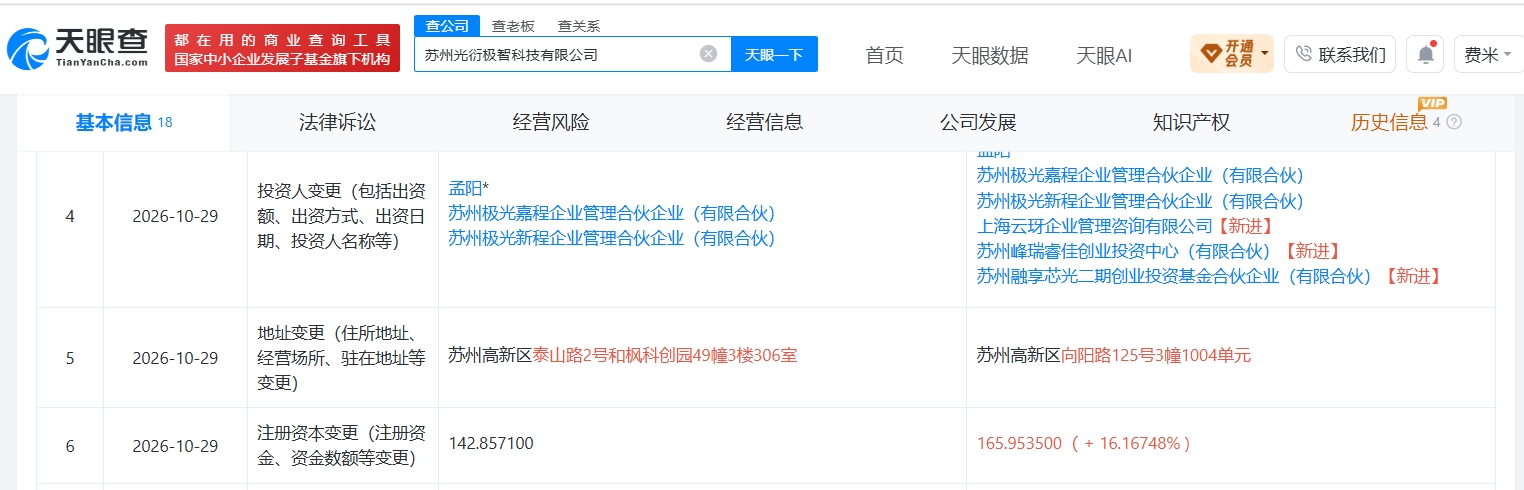Click the 注册资本变更 change item cell
Viewport: 1524px width, 490px height.
coord(343,446)
